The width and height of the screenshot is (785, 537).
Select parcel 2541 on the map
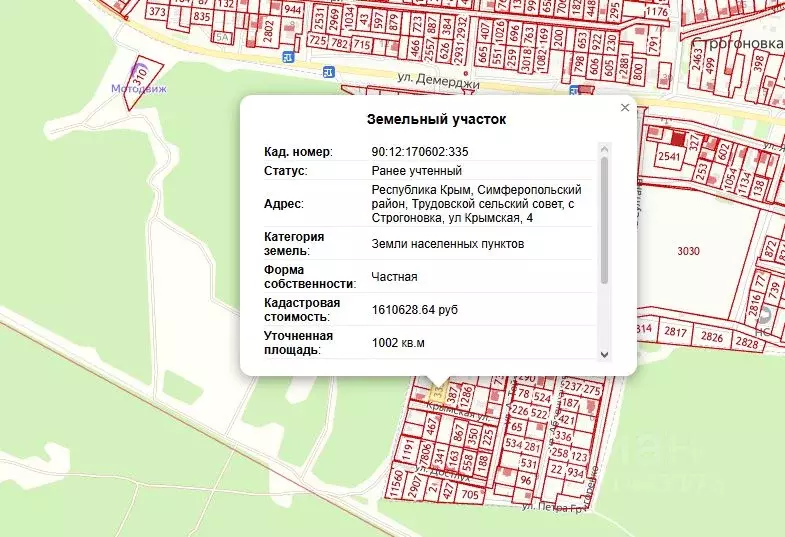(669, 157)
